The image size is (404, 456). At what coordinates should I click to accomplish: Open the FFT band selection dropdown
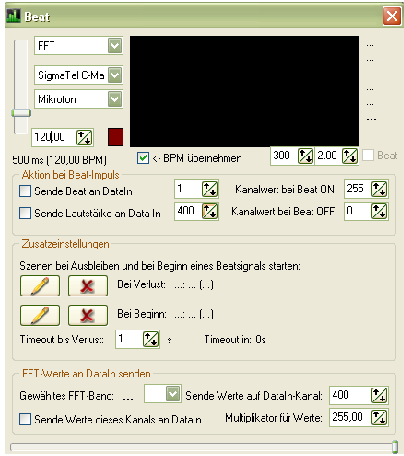tap(173, 394)
